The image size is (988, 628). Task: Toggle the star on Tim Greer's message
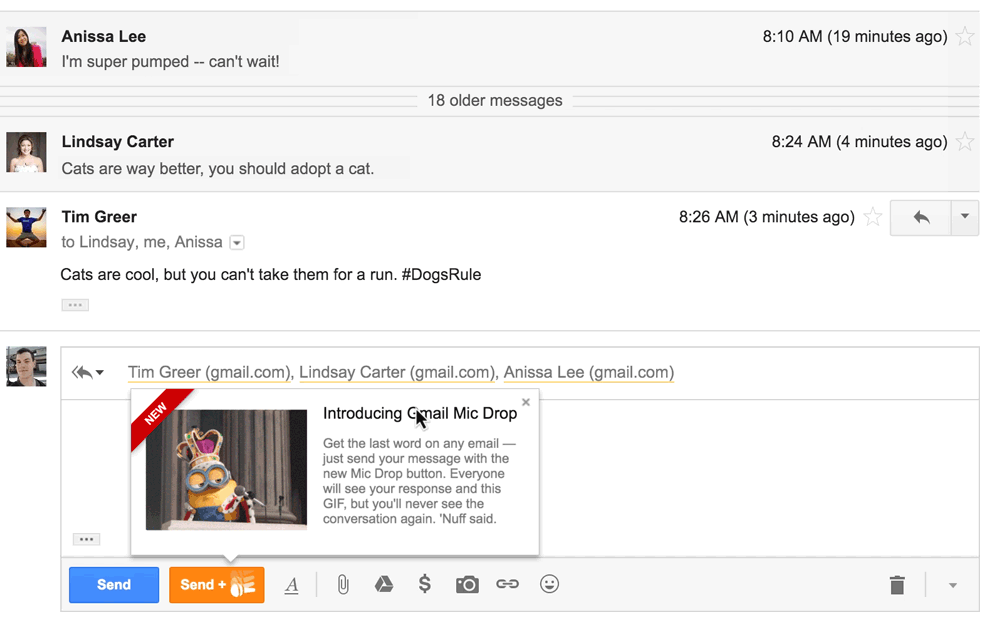(x=873, y=217)
